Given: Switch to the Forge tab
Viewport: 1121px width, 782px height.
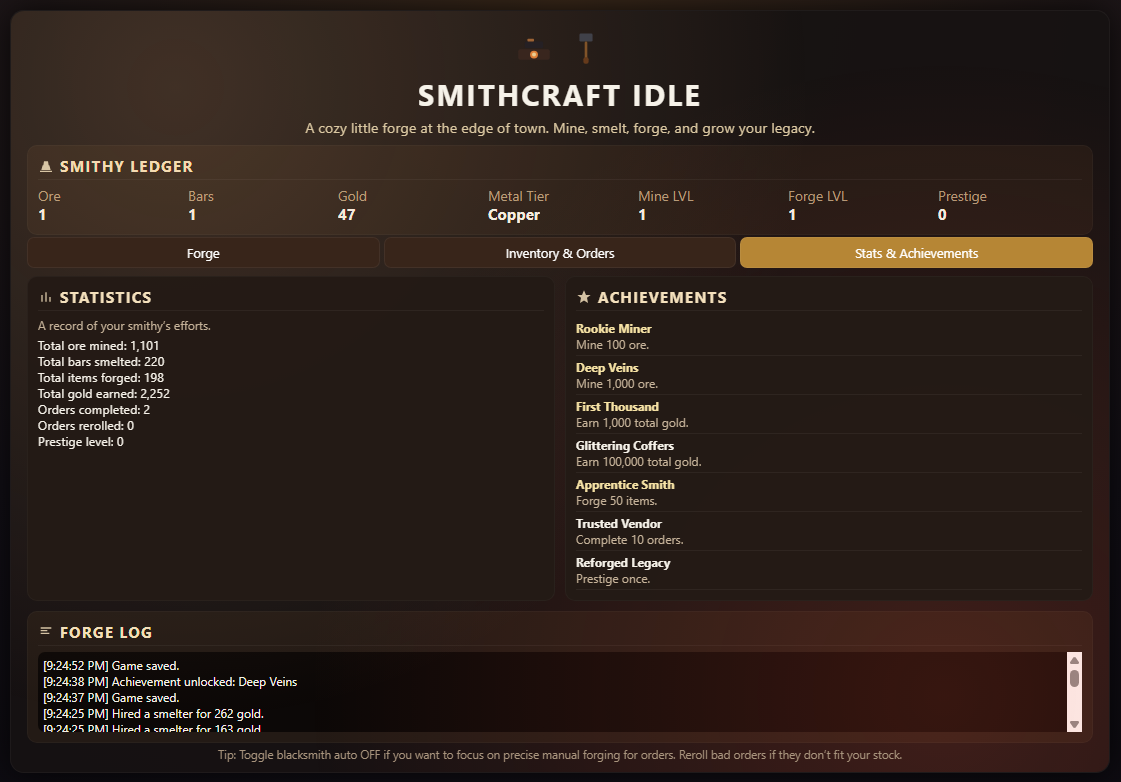Looking at the screenshot, I should pyautogui.click(x=203, y=253).
